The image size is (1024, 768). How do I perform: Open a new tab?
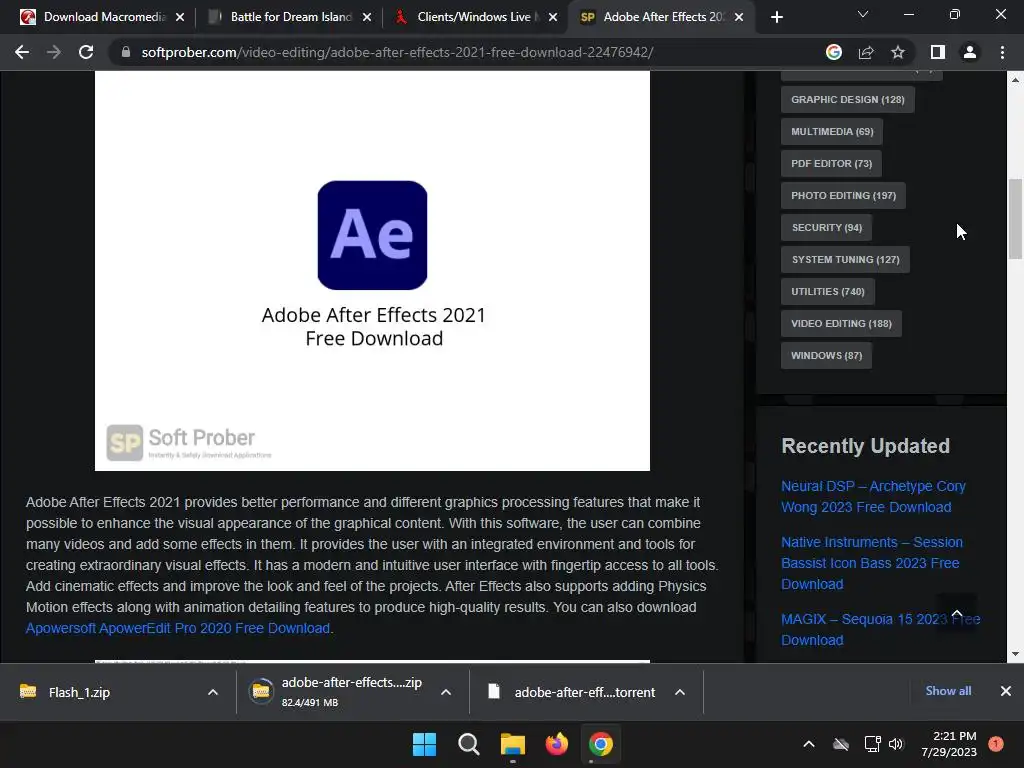click(x=776, y=17)
